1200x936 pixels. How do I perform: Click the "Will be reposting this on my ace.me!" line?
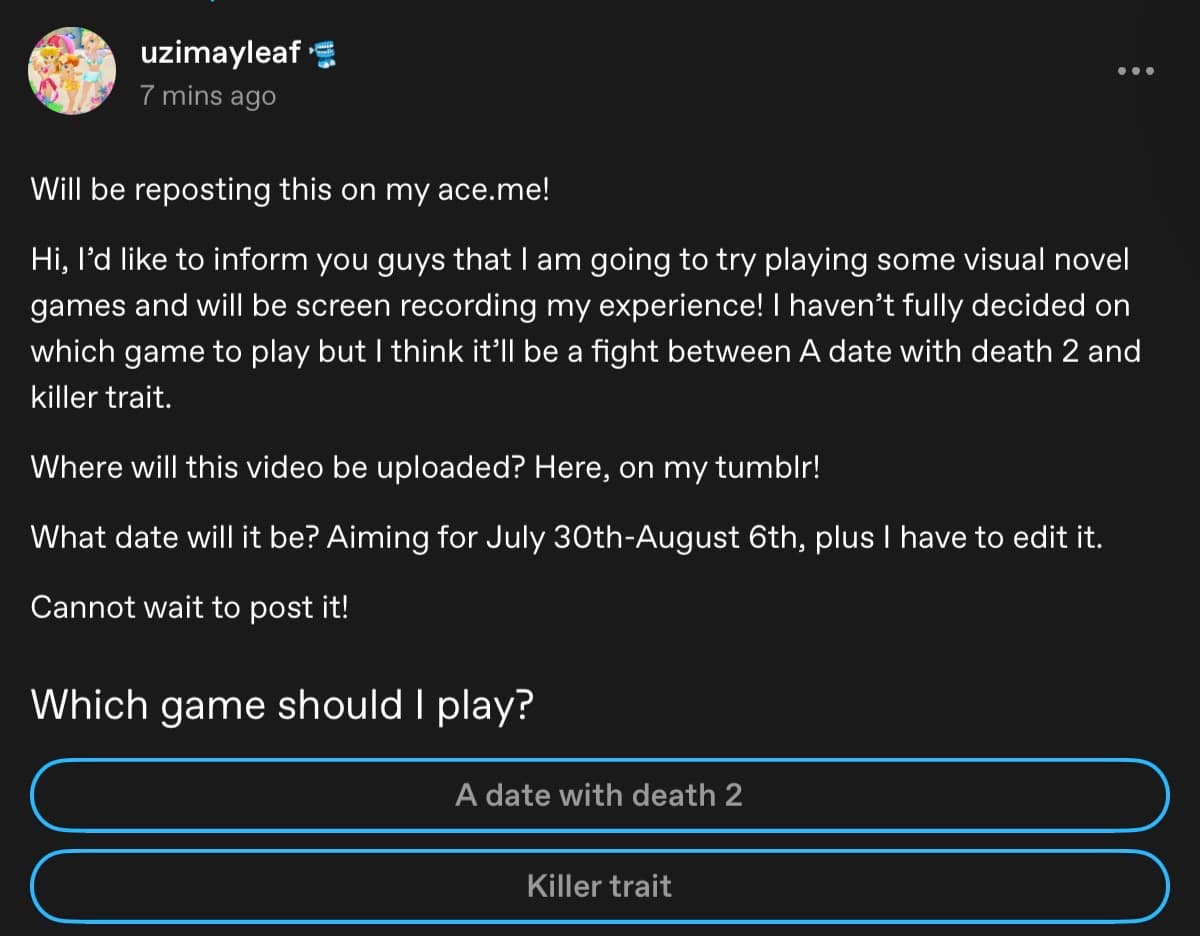[290, 190]
